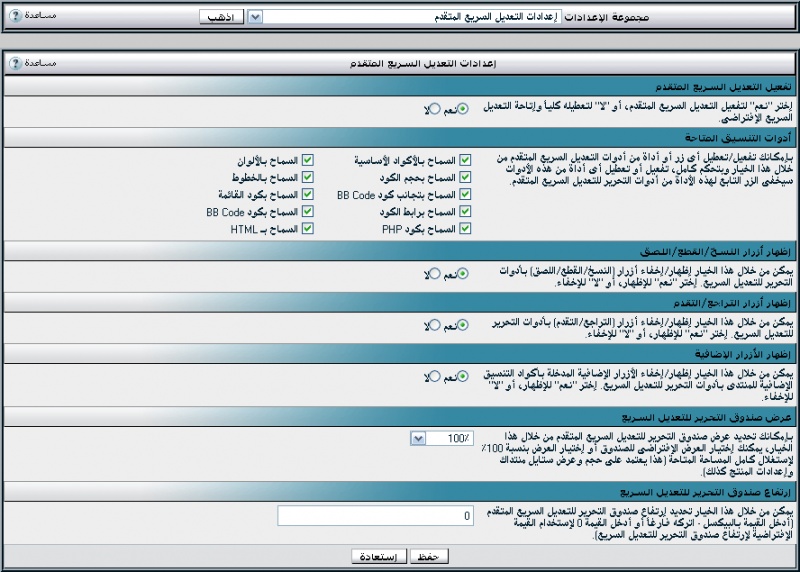Select لا for إظهار أزرار النسخ/القطع/اللصق
The image size is (800, 572).
435,274
